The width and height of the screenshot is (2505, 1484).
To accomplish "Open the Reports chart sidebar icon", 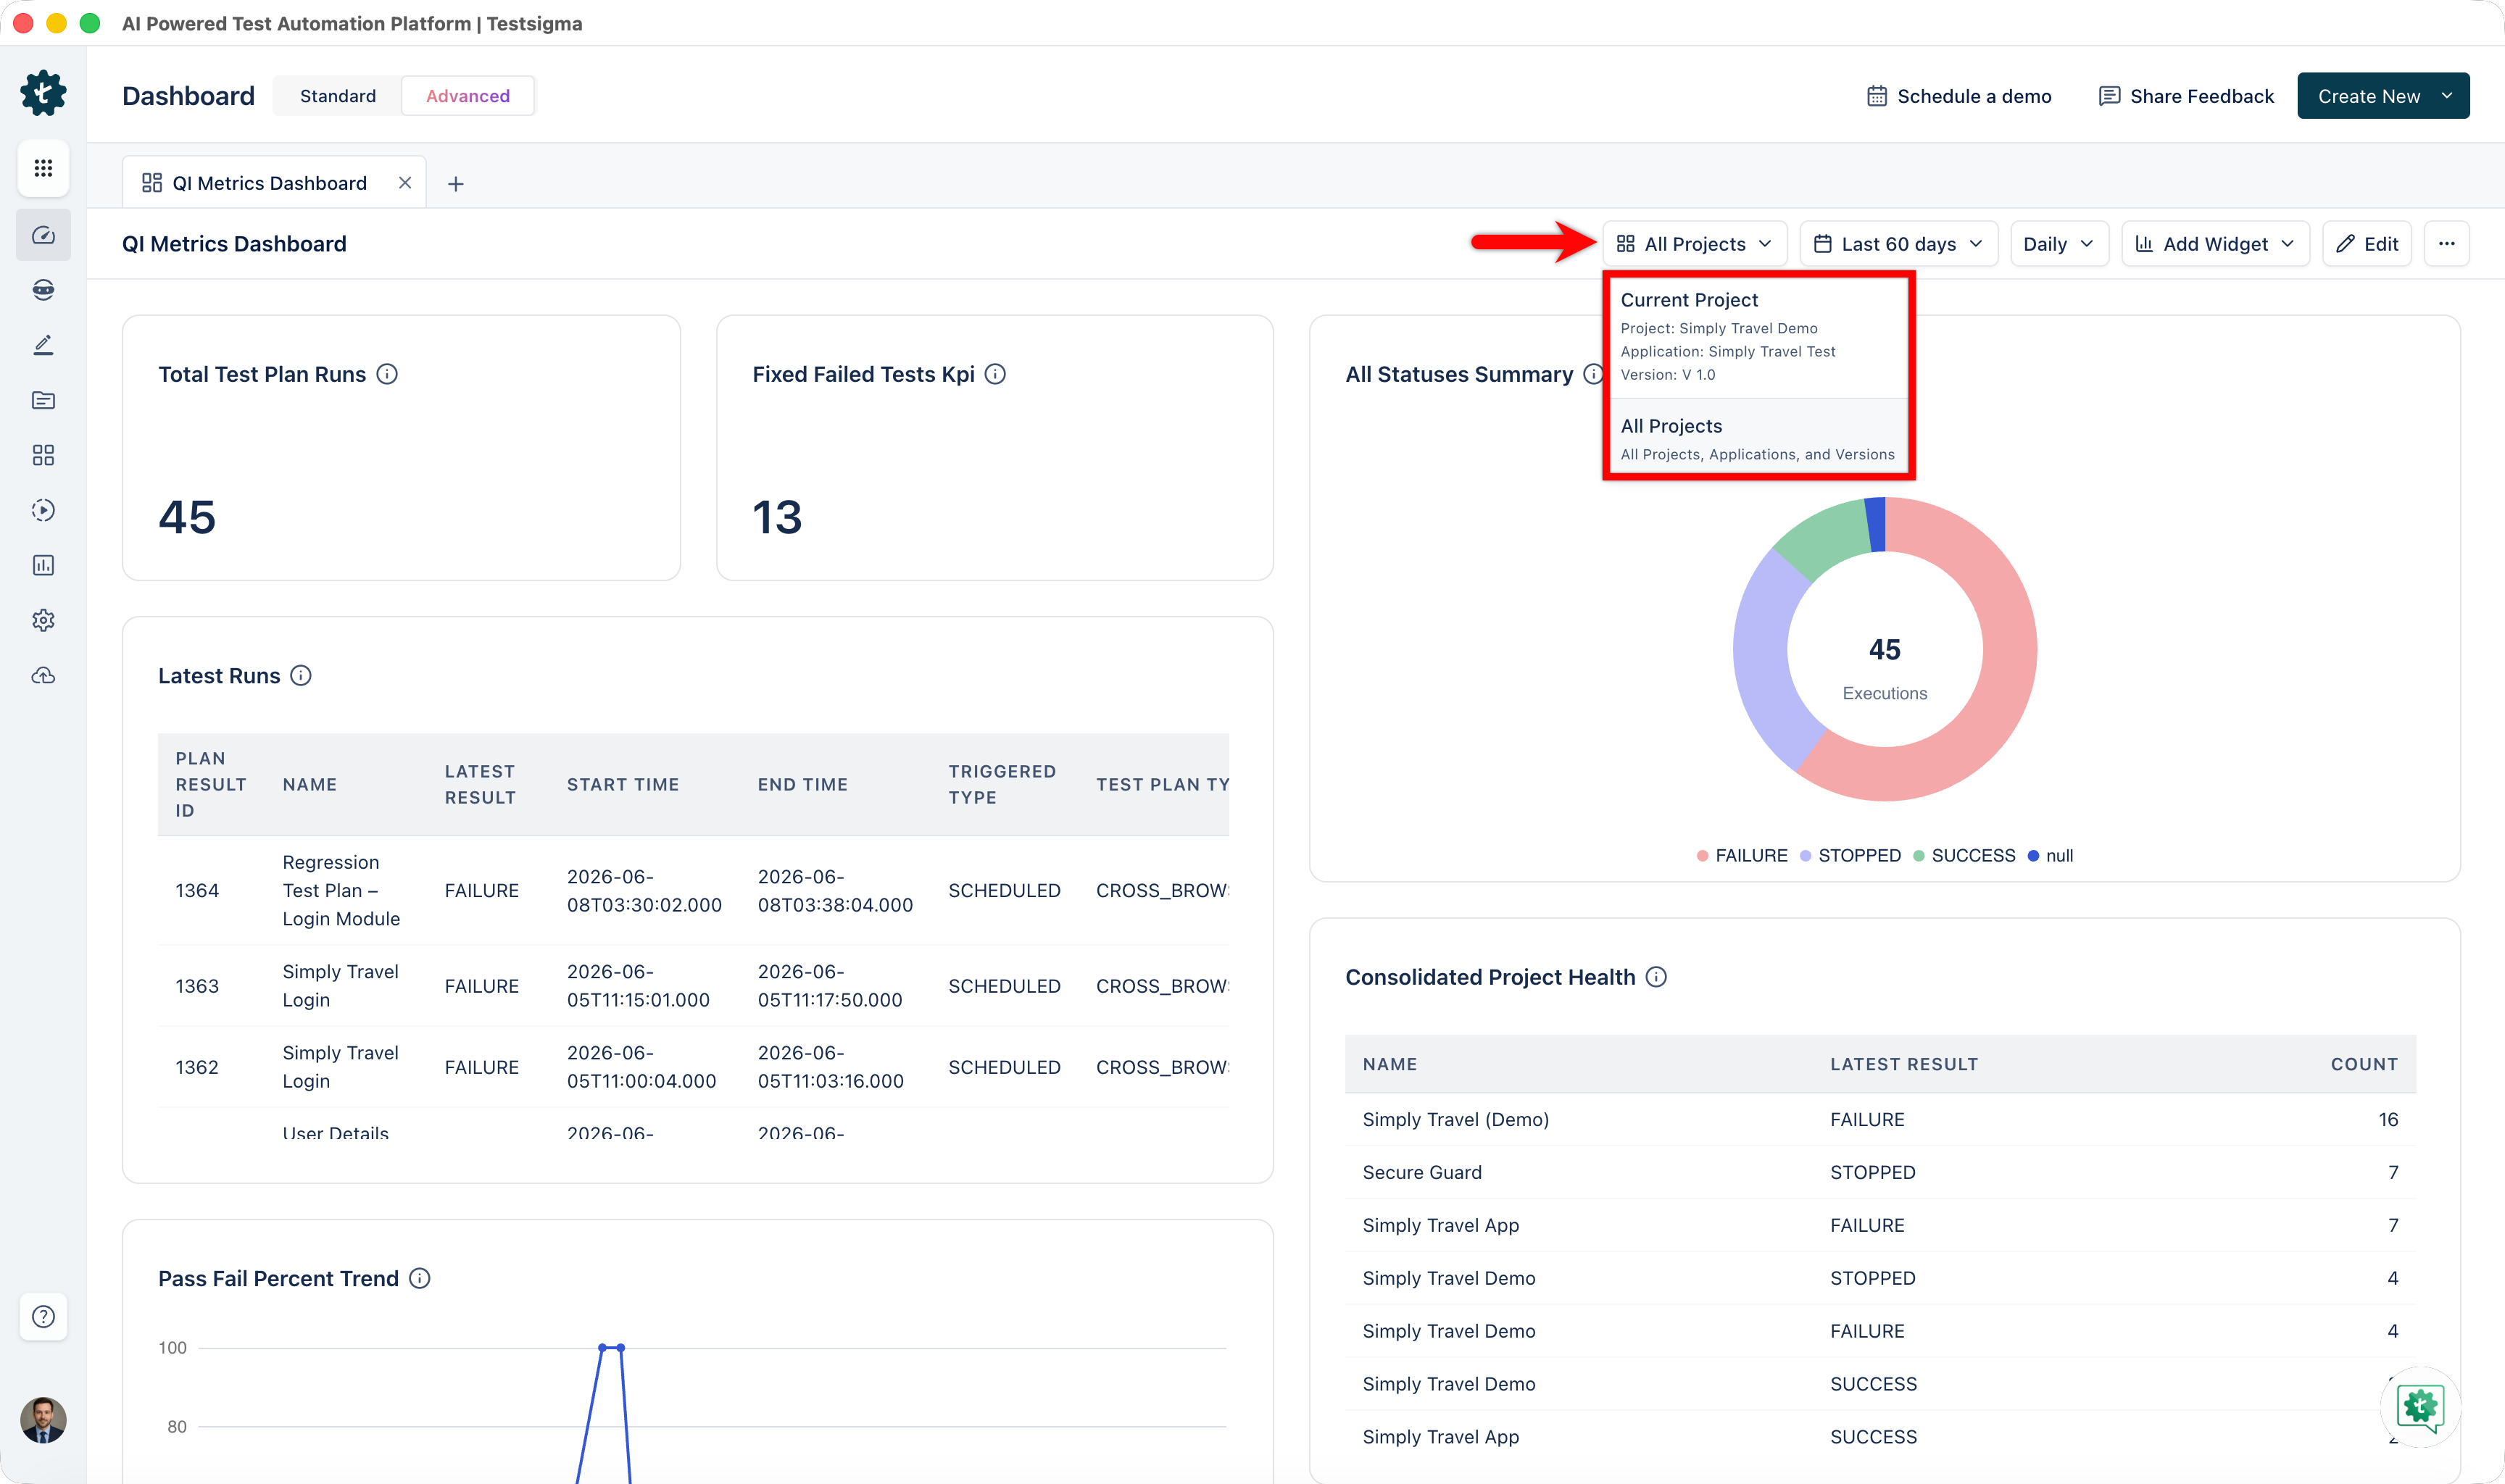I will tap(43, 565).
